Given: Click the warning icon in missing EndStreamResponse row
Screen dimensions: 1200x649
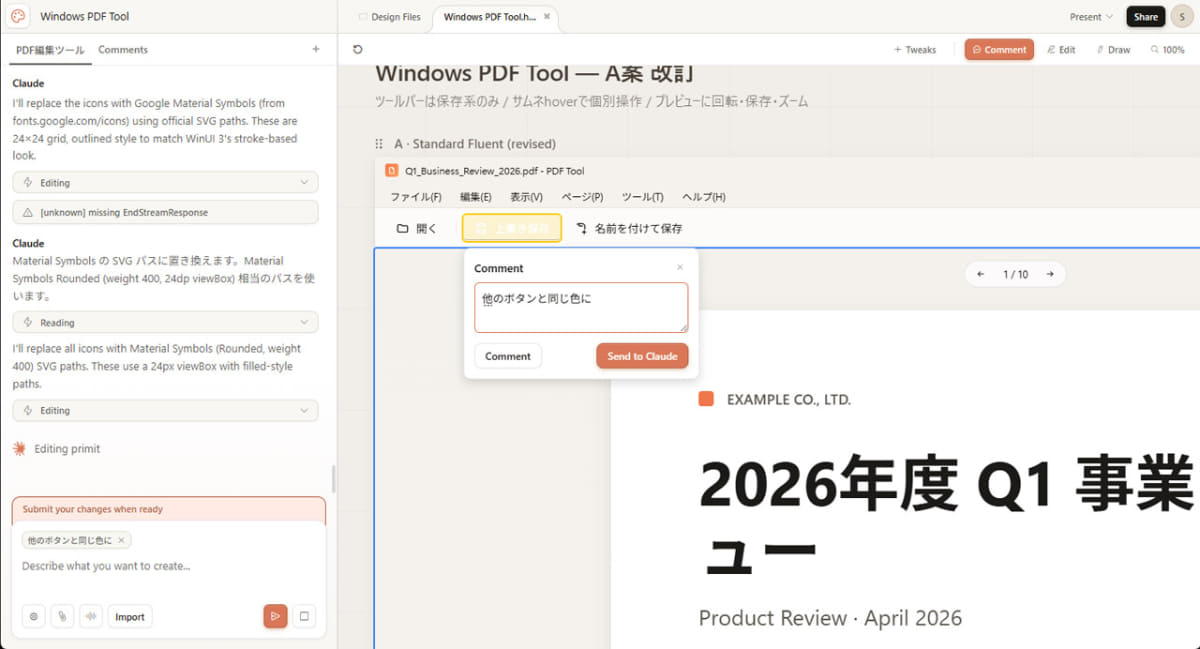Looking at the screenshot, I should [x=27, y=213].
